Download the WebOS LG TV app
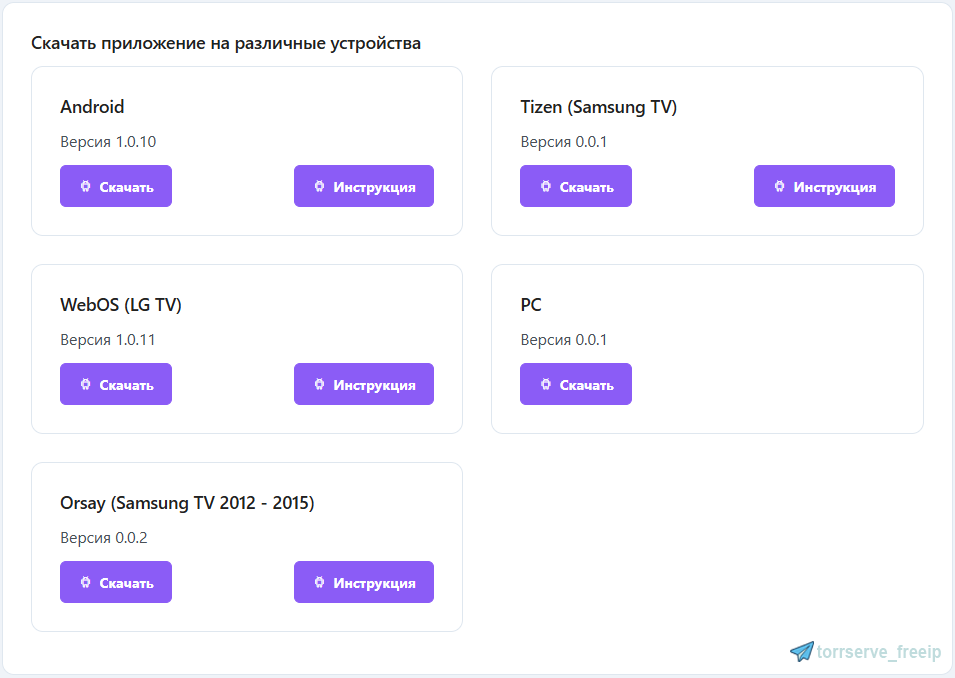The width and height of the screenshot is (955, 678). (x=116, y=384)
